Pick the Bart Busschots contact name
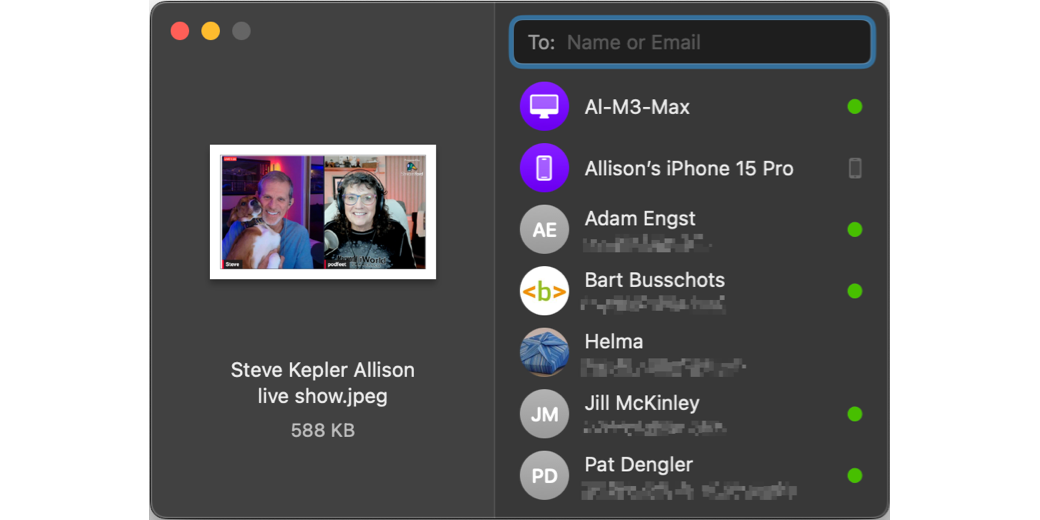Viewport: 1040px width, 520px height. [x=654, y=280]
